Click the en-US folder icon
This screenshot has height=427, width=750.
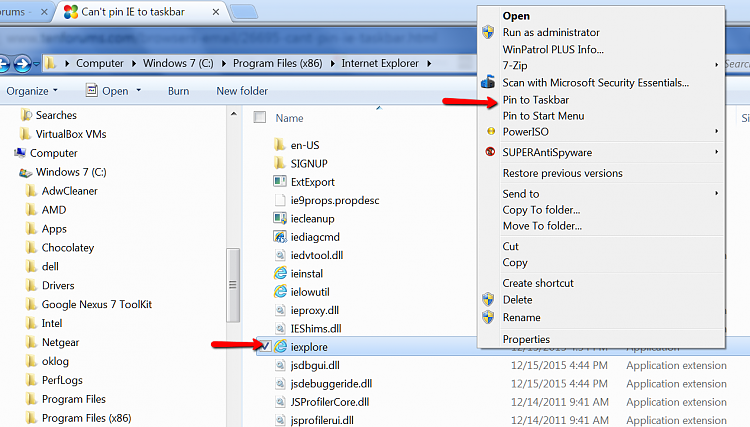[x=280, y=144]
